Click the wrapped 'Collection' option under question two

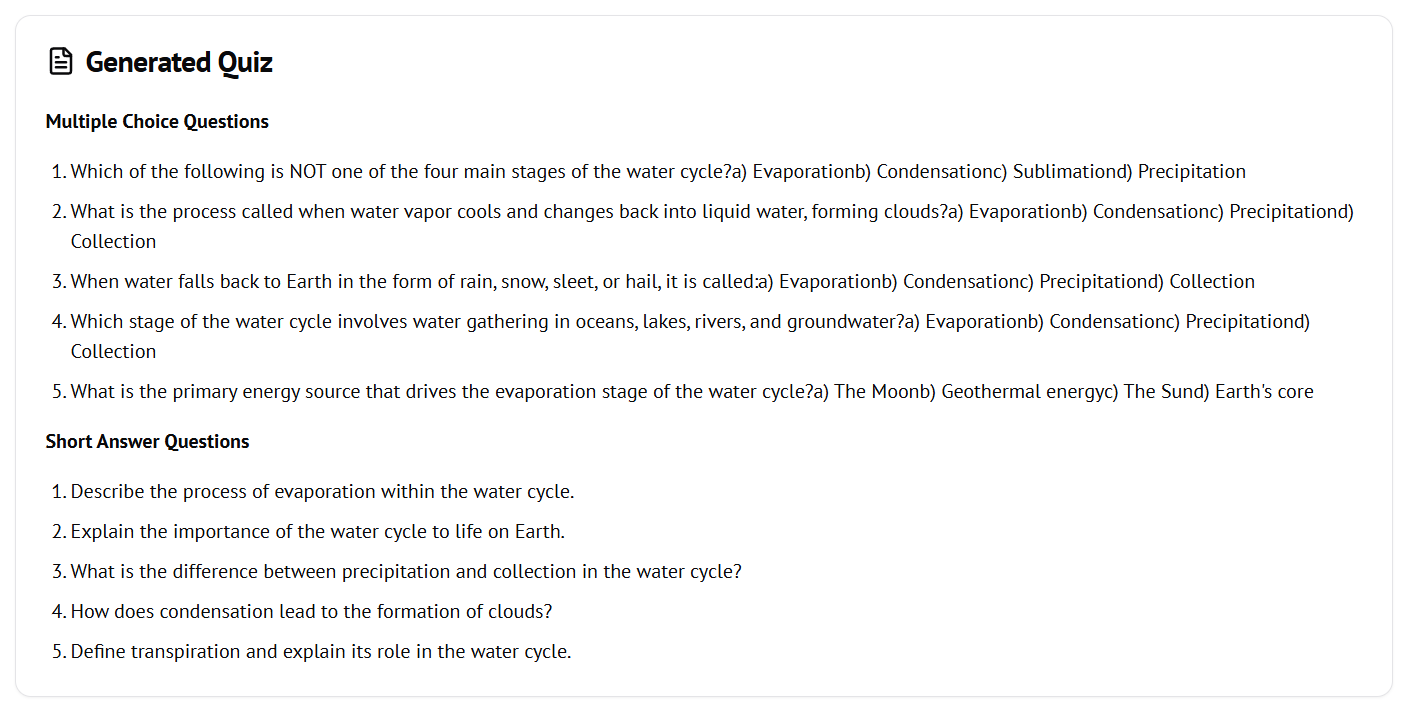coord(113,242)
